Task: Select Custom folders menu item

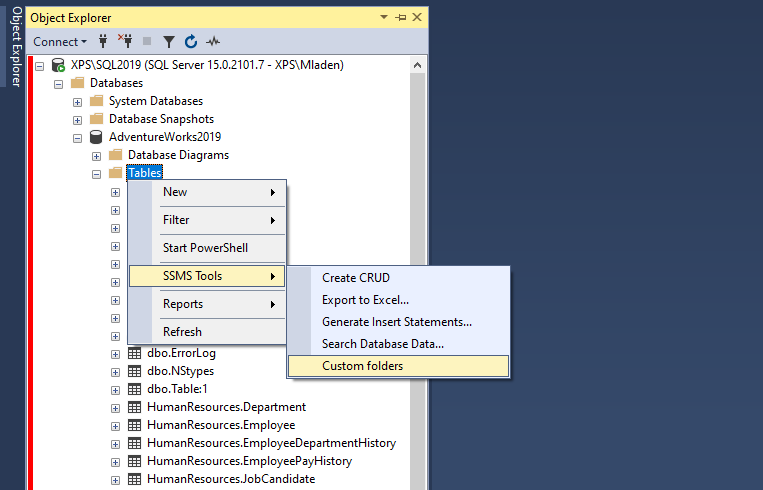Action: tap(398, 366)
